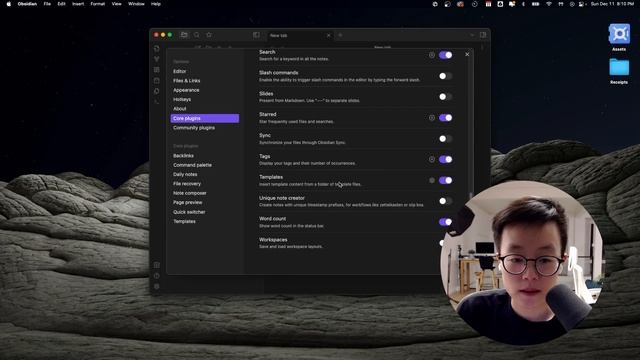
Task: Close the settings dialog
Action: (x=467, y=54)
